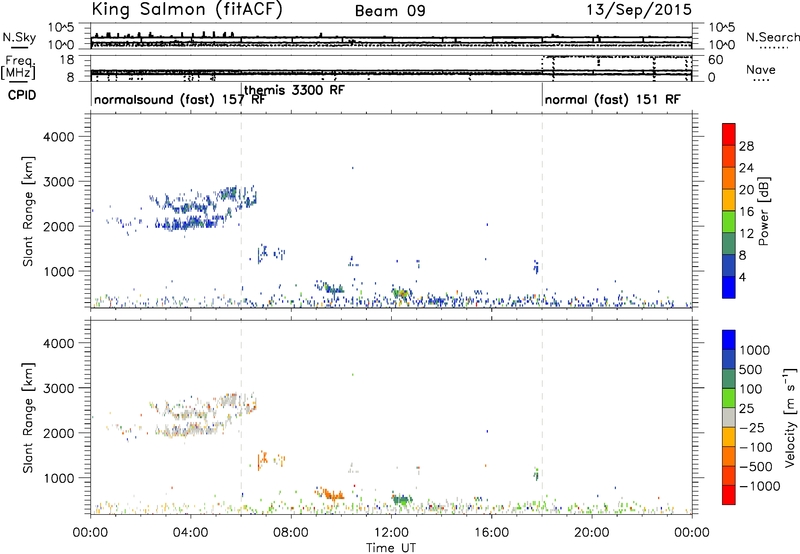Pick the red bottom segment of Velocity colorbar
This screenshot has width=800, height=554.
click(729, 495)
